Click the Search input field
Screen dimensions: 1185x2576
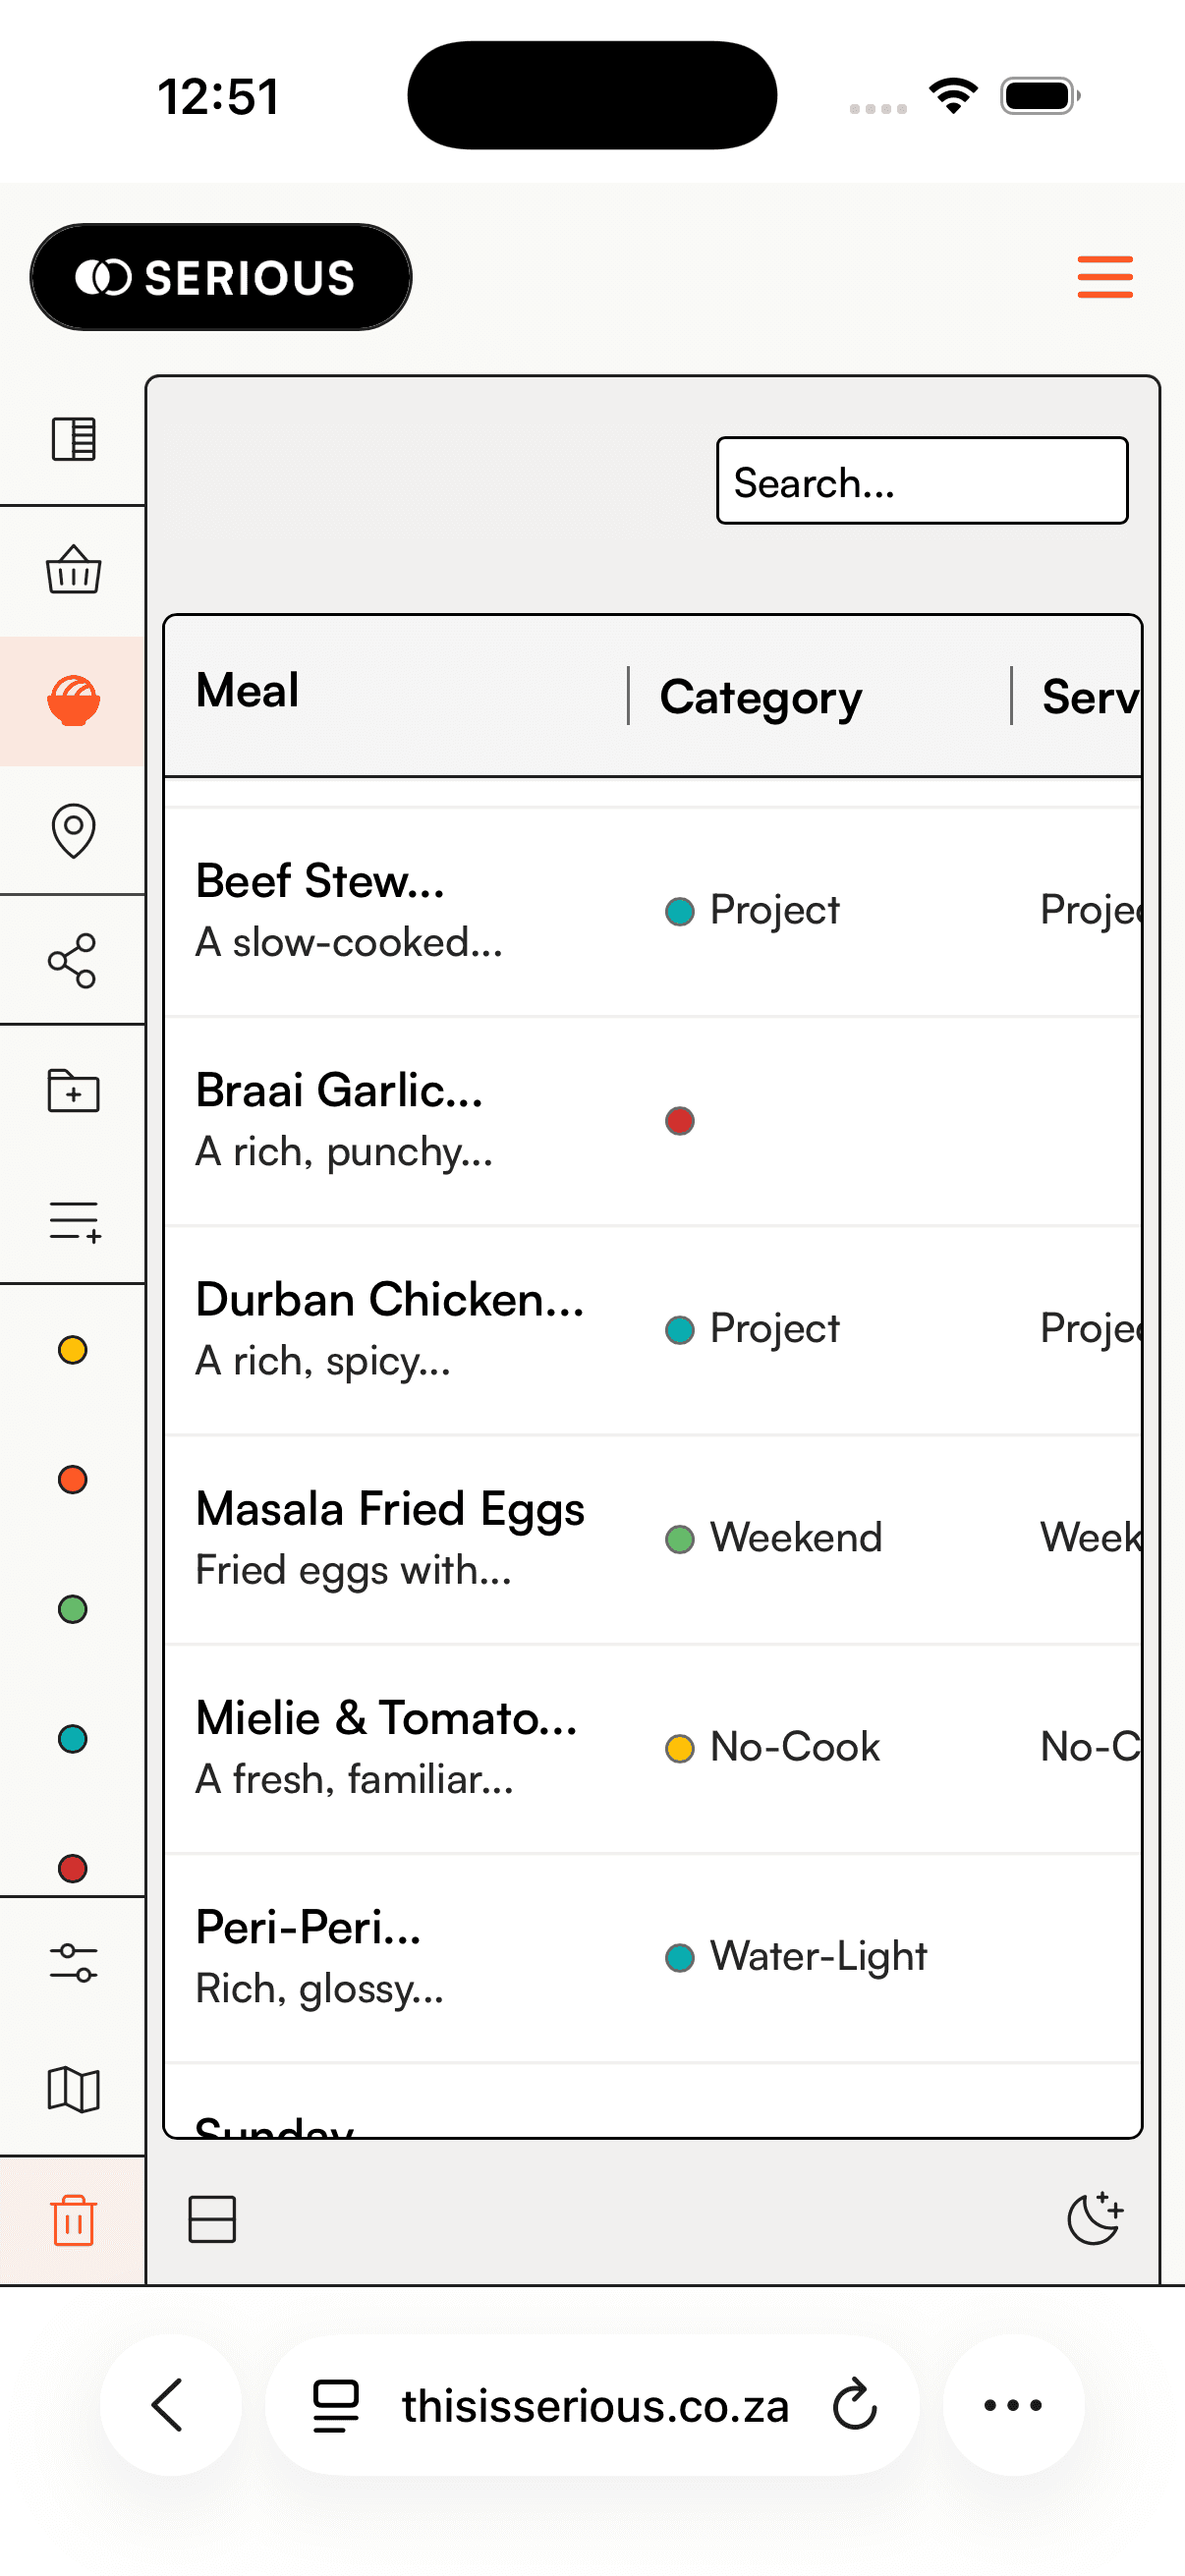tap(921, 481)
